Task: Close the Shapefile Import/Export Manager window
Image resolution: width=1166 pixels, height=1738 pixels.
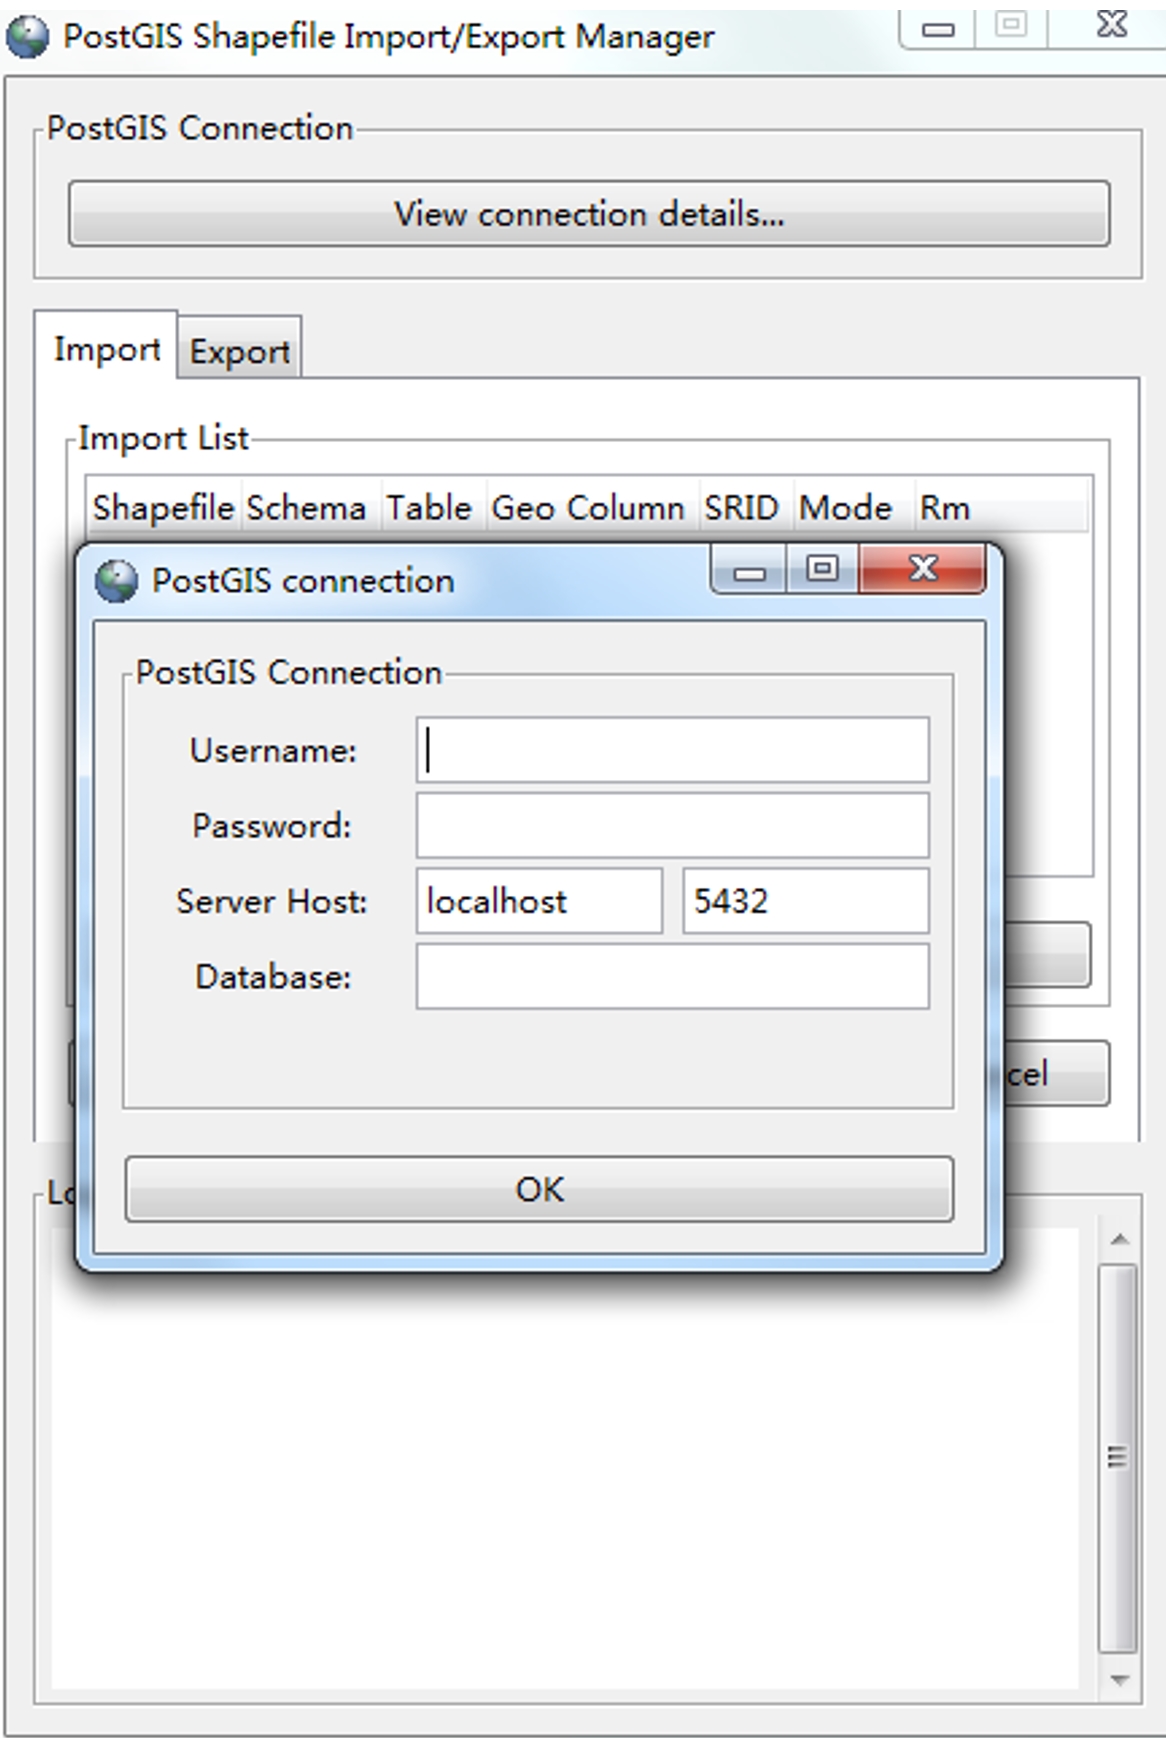Action: pos(1111,26)
